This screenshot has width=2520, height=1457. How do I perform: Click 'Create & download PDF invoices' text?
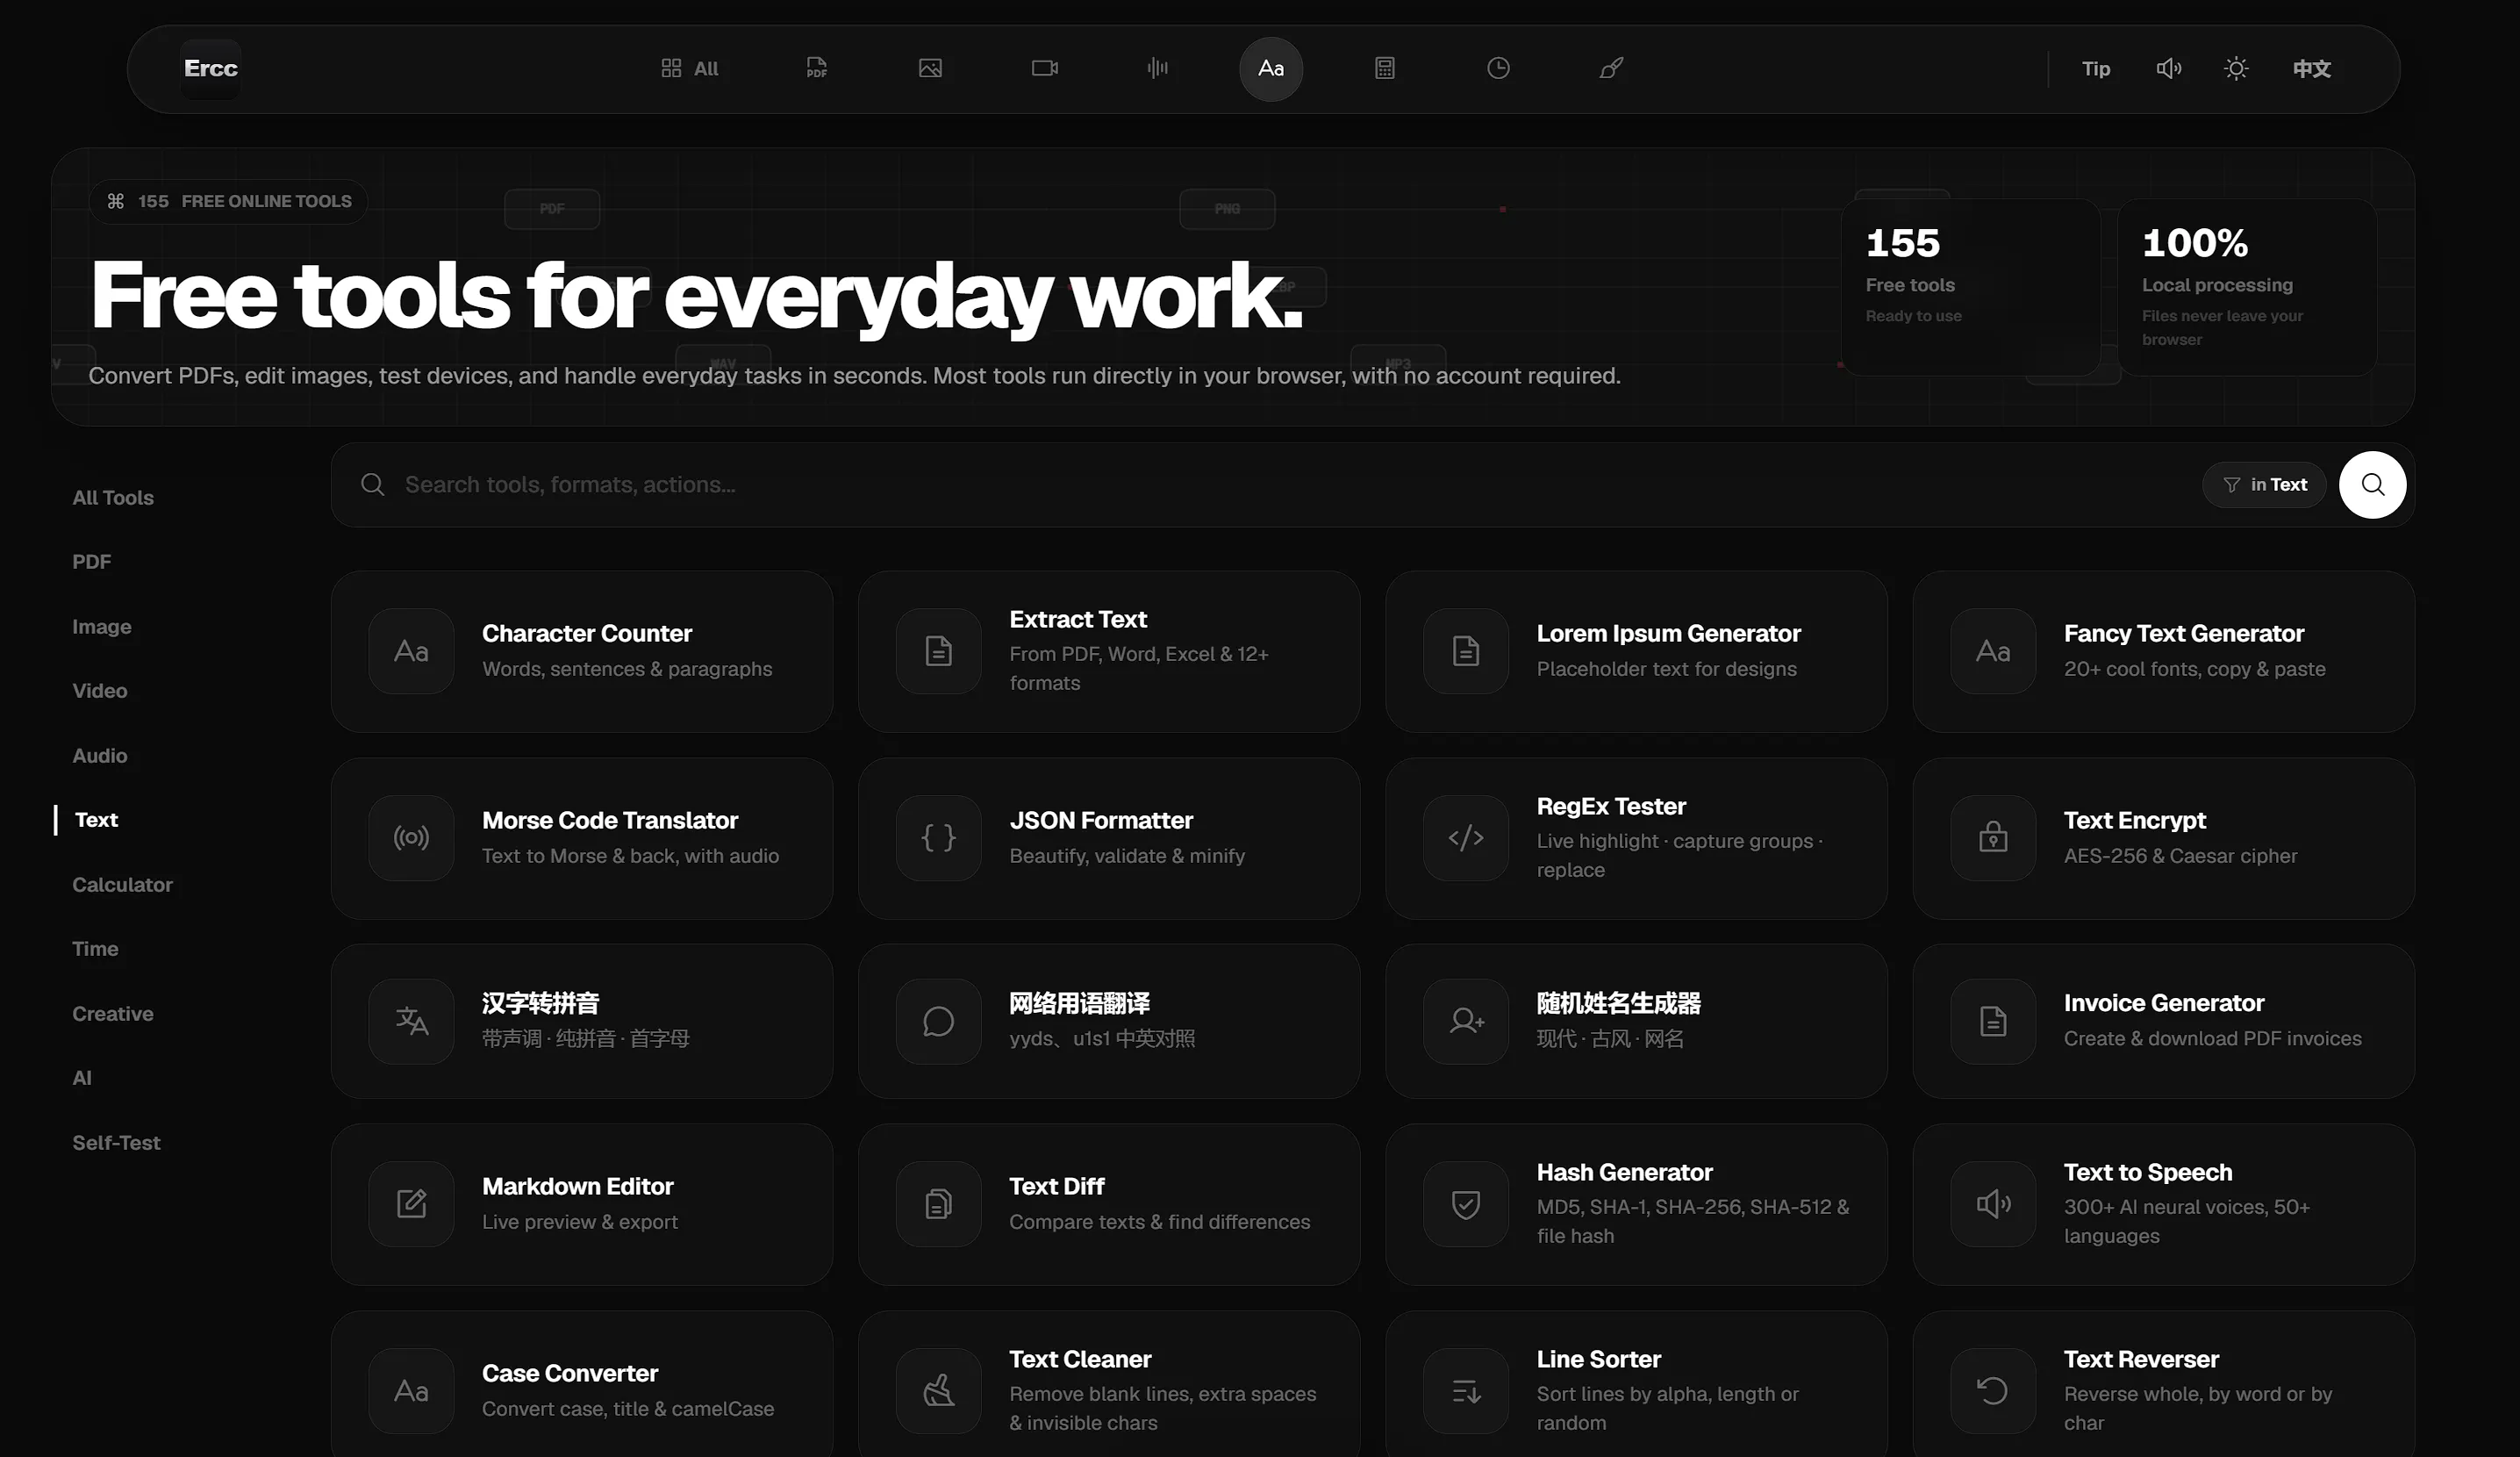click(2212, 1038)
